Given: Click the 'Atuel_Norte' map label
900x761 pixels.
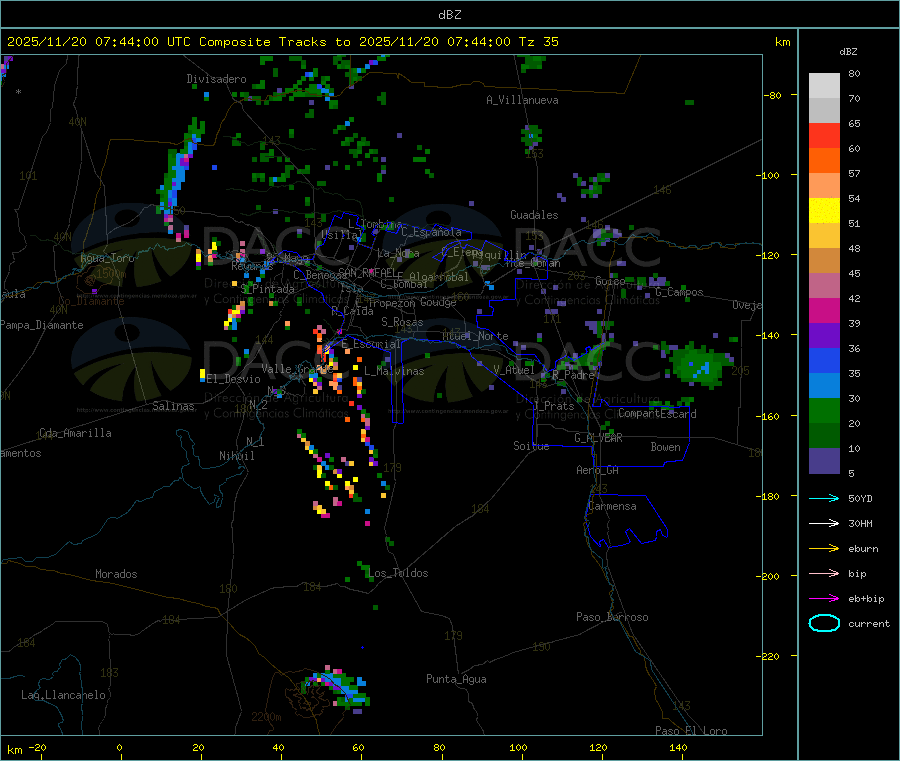Looking at the screenshot, I should point(475,336).
